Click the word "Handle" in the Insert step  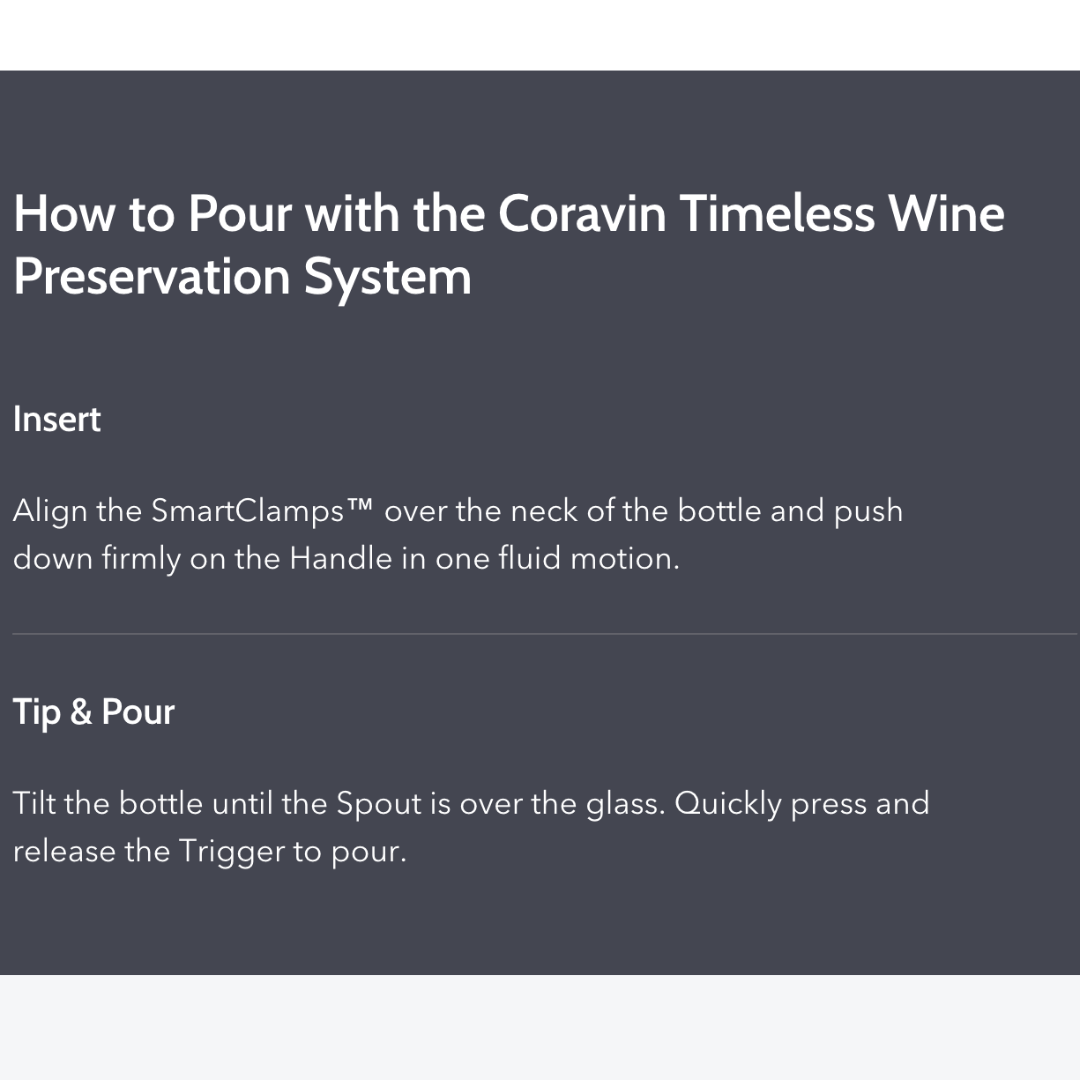coord(341,558)
